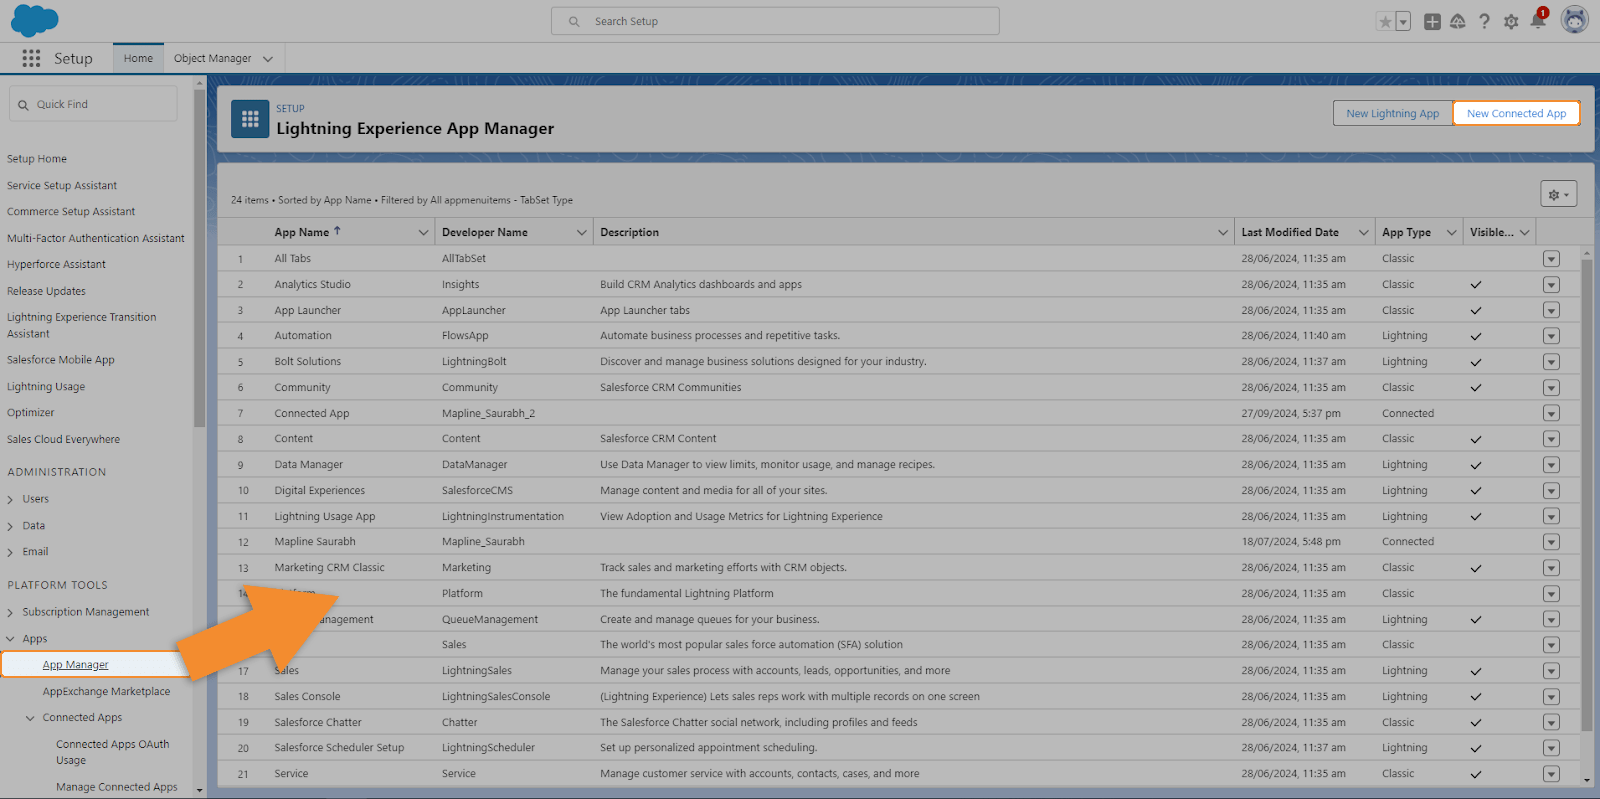Open the Help question mark icon
This screenshot has height=799, width=1600.
pos(1484,21)
